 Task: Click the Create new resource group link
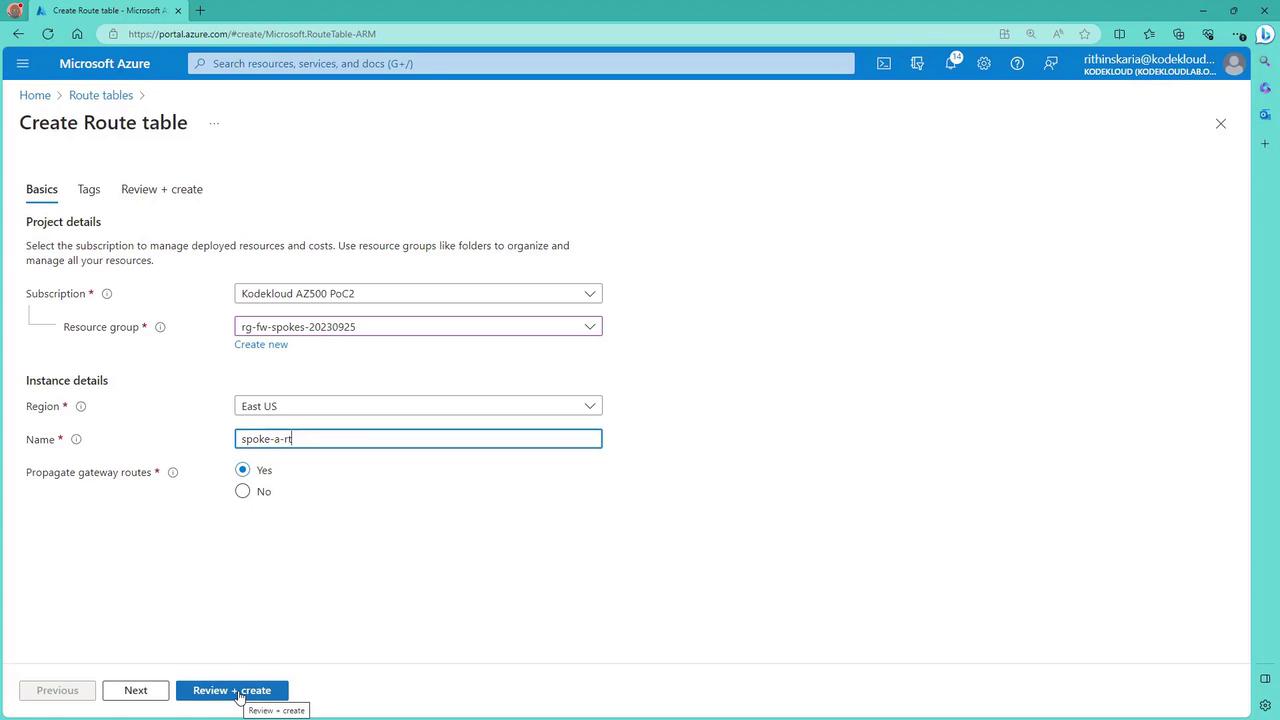tap(261, 345)
